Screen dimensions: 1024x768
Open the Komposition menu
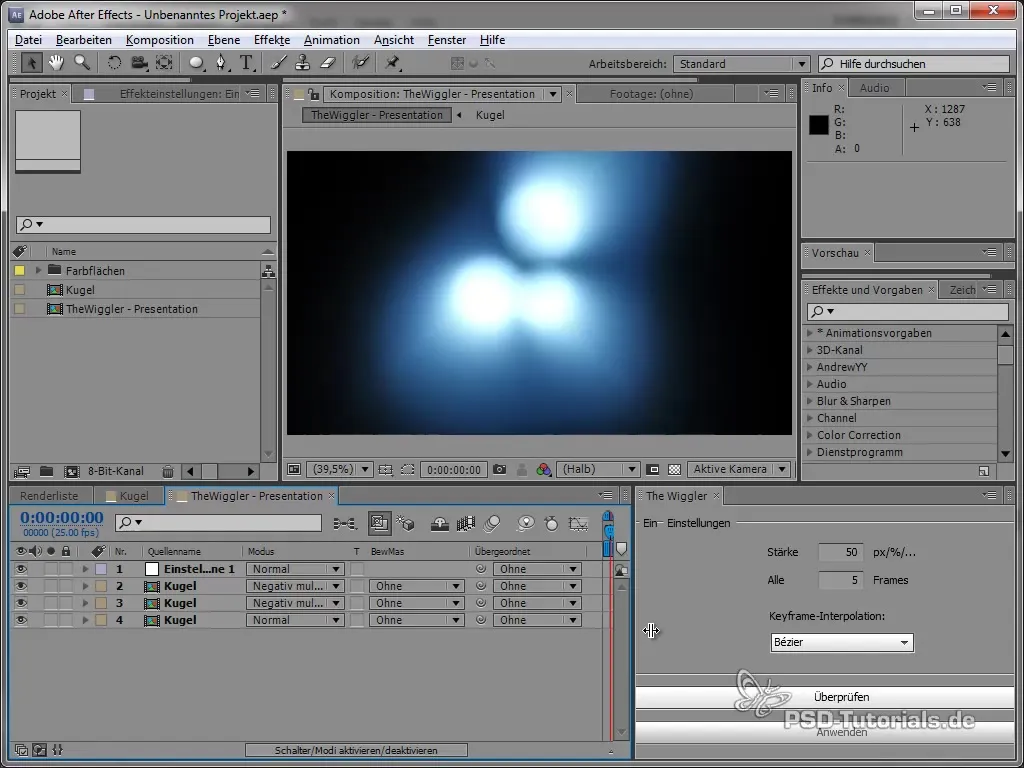coord(159,40)
